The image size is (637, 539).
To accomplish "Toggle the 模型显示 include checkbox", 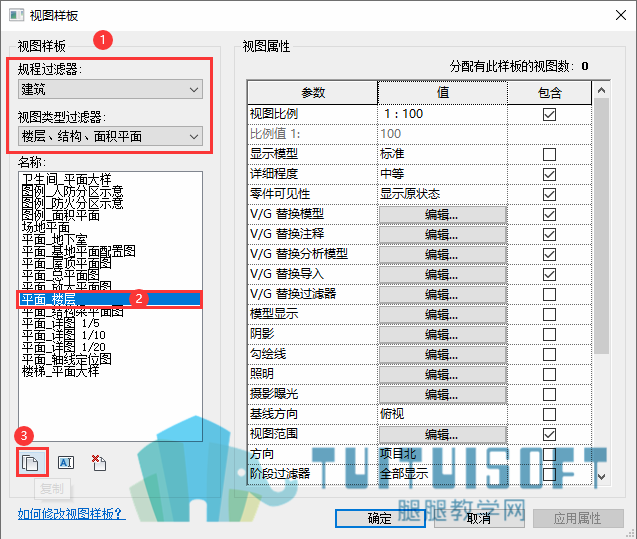I will (549, 314).
